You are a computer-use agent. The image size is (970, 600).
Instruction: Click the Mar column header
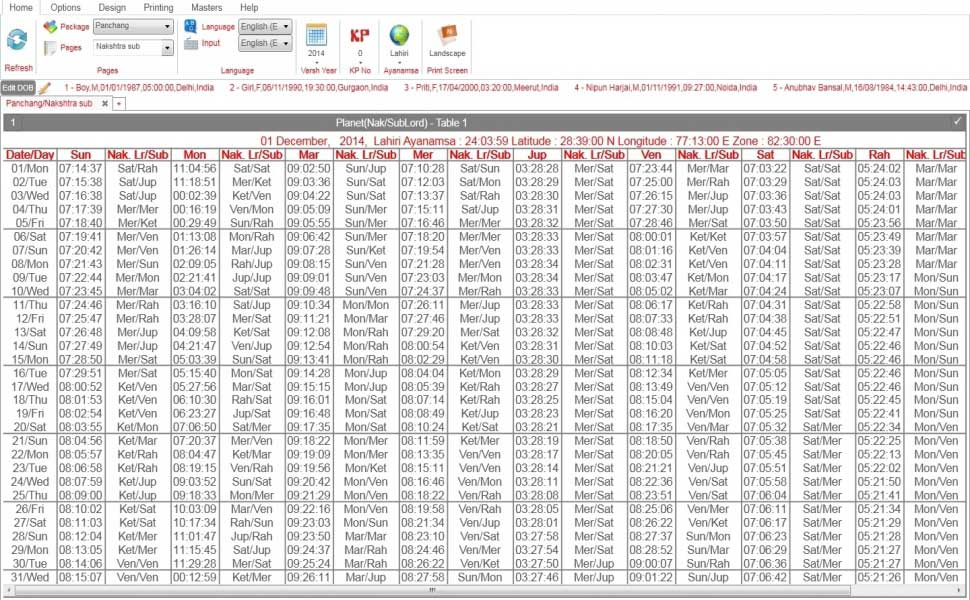point(309,155)
